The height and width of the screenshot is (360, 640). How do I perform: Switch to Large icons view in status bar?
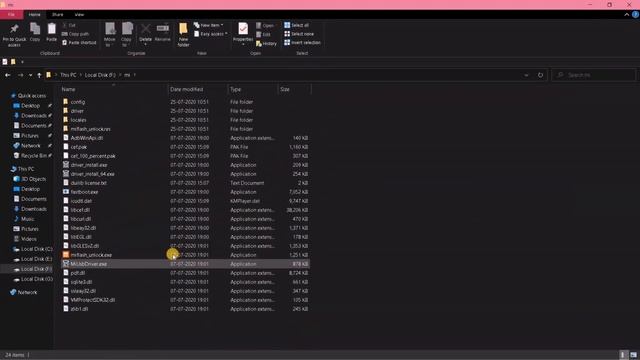coord(633,355)
